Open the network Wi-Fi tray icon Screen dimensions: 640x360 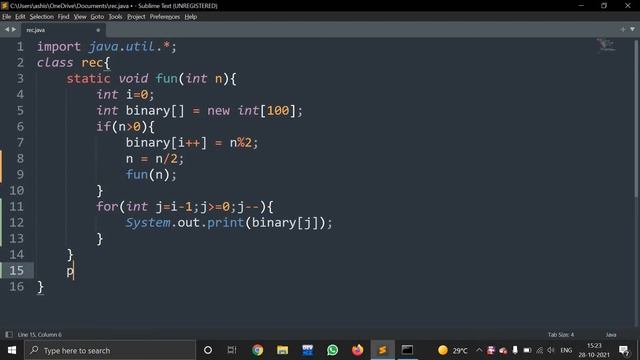[x=540, y=350]
